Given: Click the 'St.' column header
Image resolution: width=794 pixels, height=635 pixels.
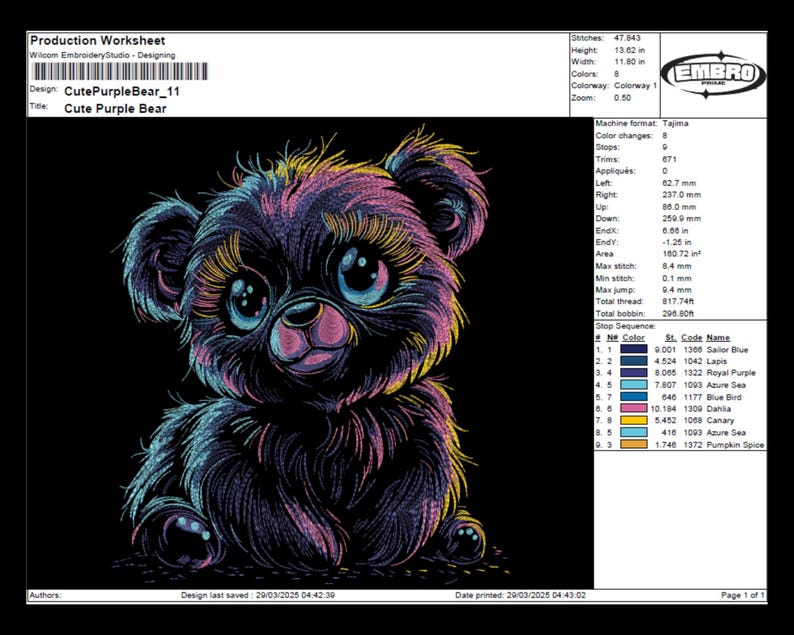Looking at the screenshot, I should coord(670,337).
